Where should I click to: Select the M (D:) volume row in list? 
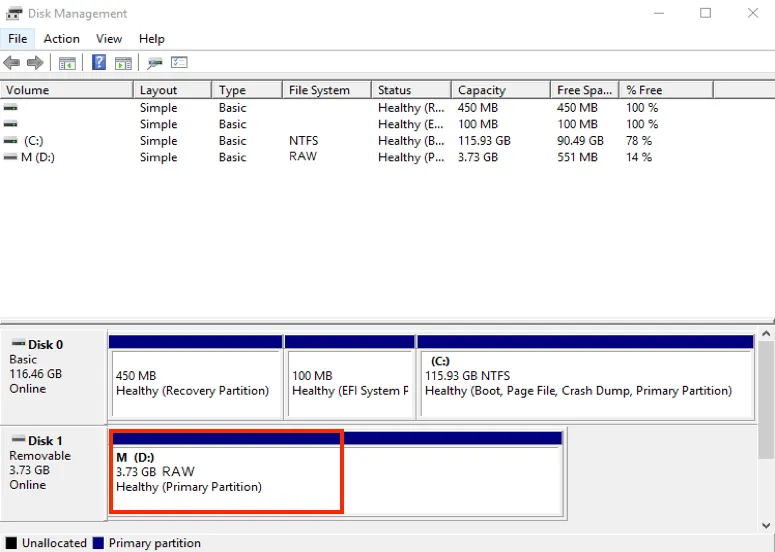tap(37, 157)
